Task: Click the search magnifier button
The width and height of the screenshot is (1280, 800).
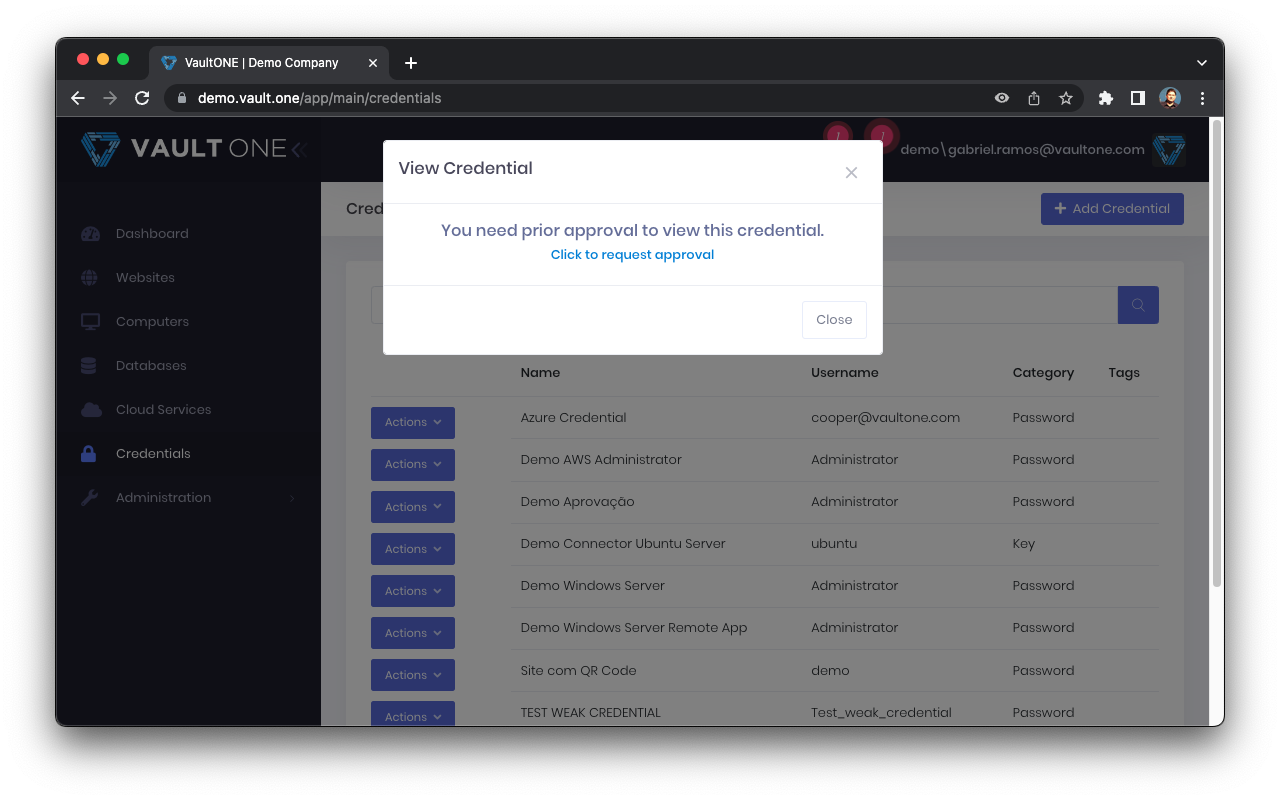Action: pos(1138,305)
